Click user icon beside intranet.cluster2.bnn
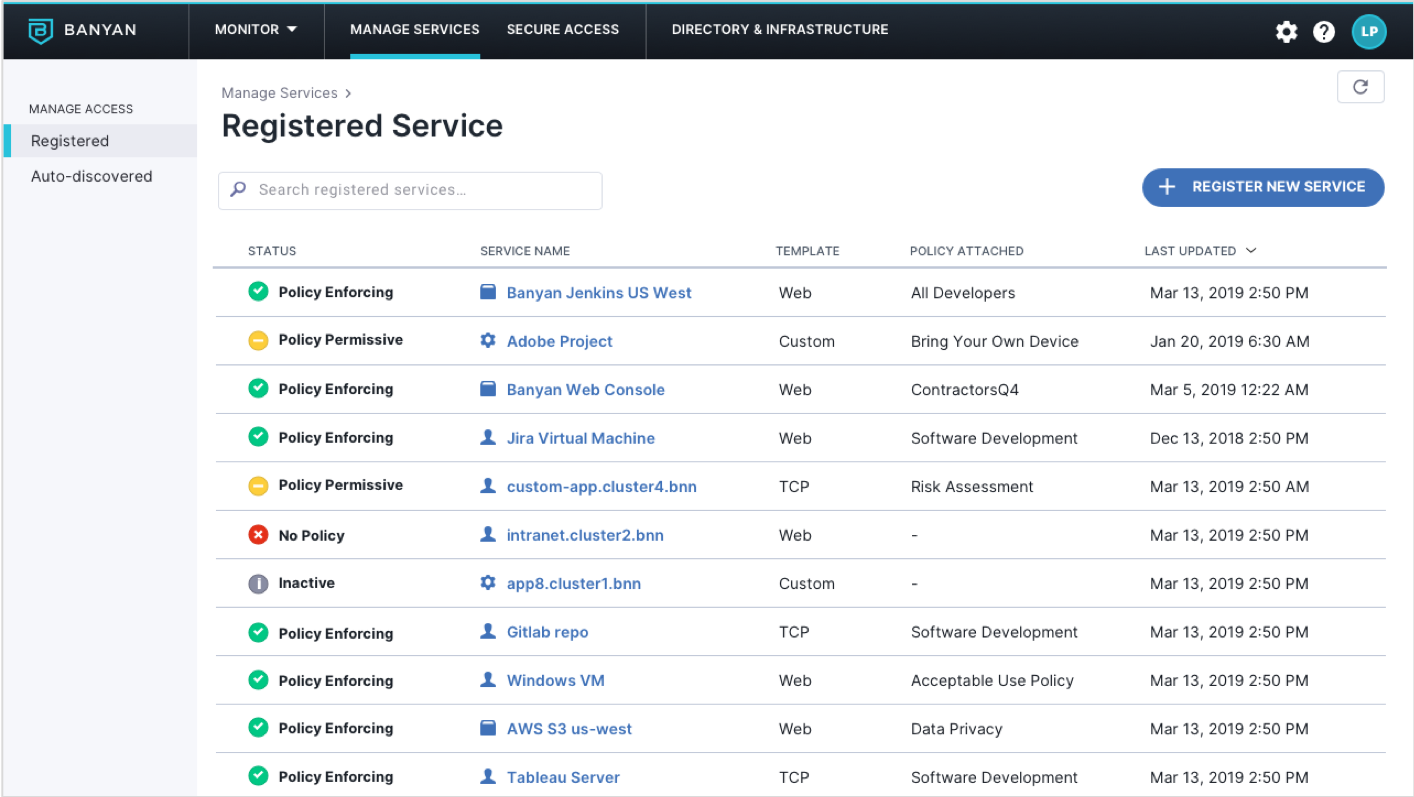Screen dimensions: 1414x797 coord(488,534)
